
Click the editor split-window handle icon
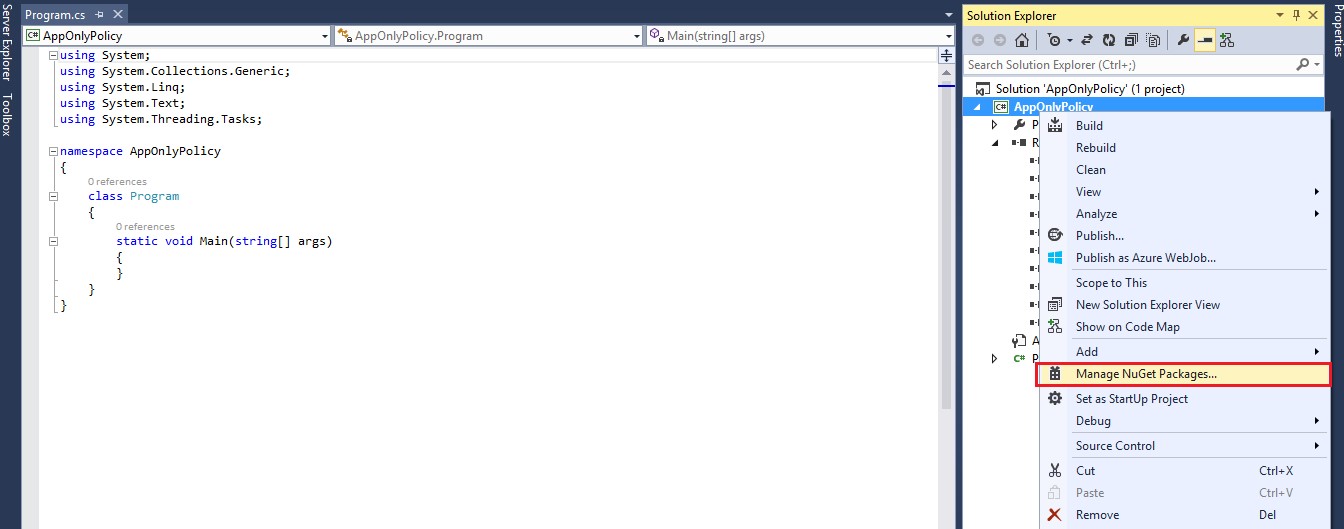pyautogui.click(x=947, y=56)
